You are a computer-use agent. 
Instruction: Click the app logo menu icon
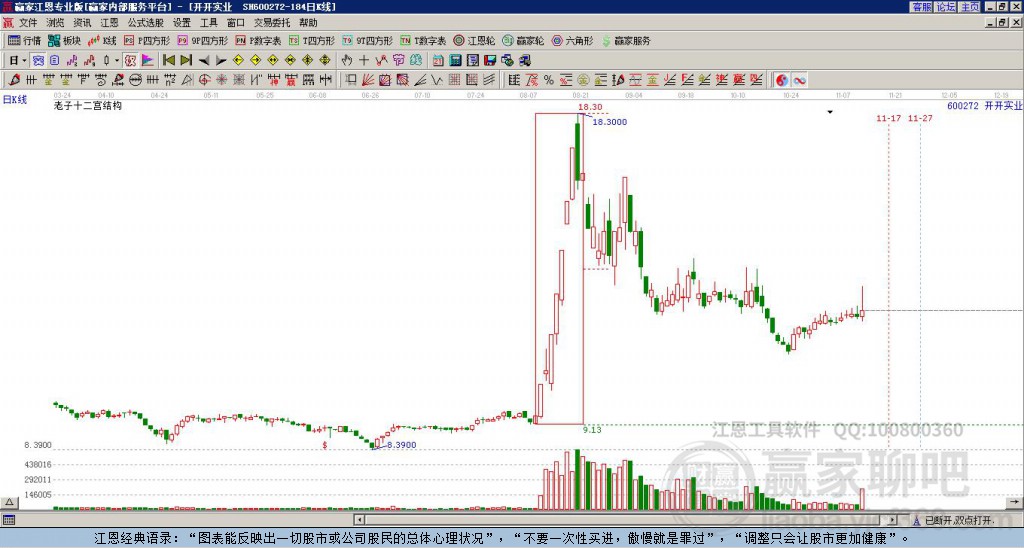click(8, 23)
